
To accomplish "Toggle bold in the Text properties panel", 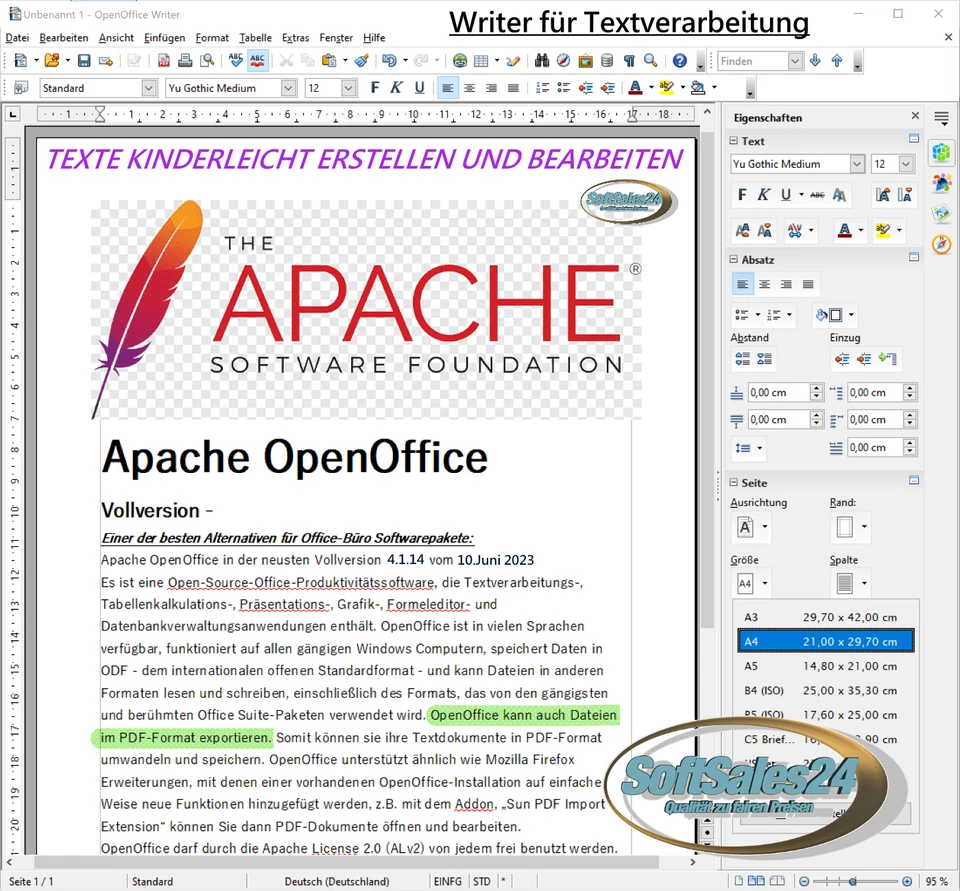I will (x=743, y=194).
